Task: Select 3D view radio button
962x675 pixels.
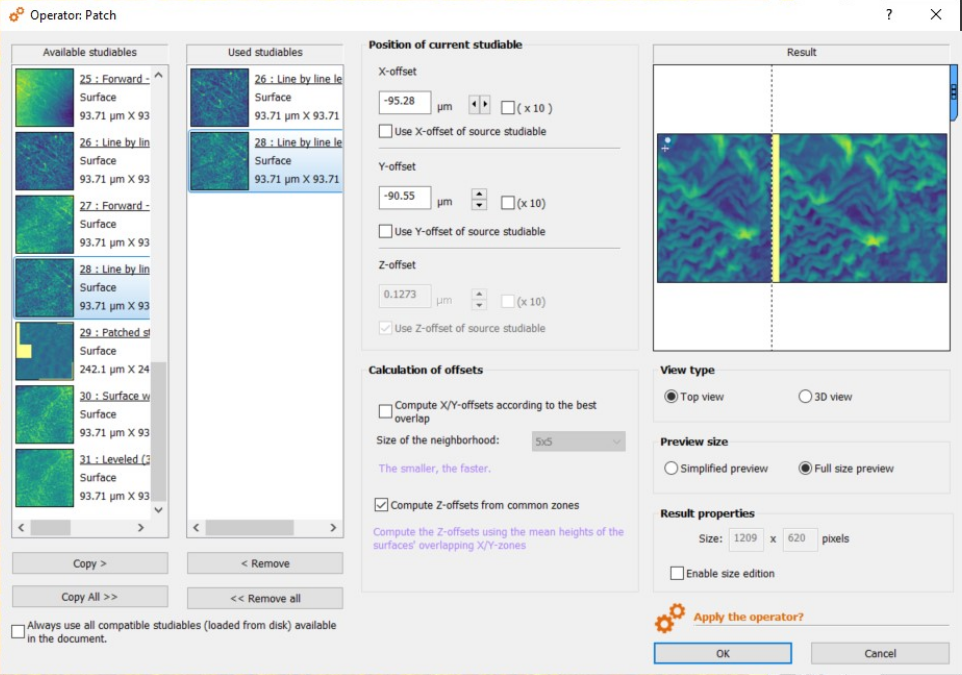Action: (805, 396)
